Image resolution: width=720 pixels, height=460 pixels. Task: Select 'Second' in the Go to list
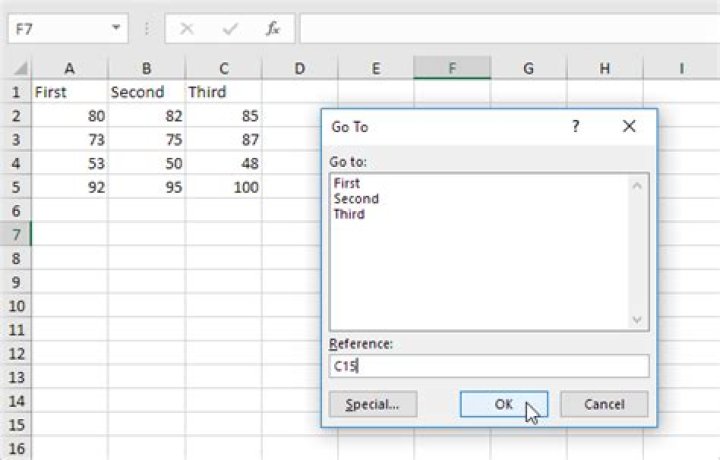[356, 198]
